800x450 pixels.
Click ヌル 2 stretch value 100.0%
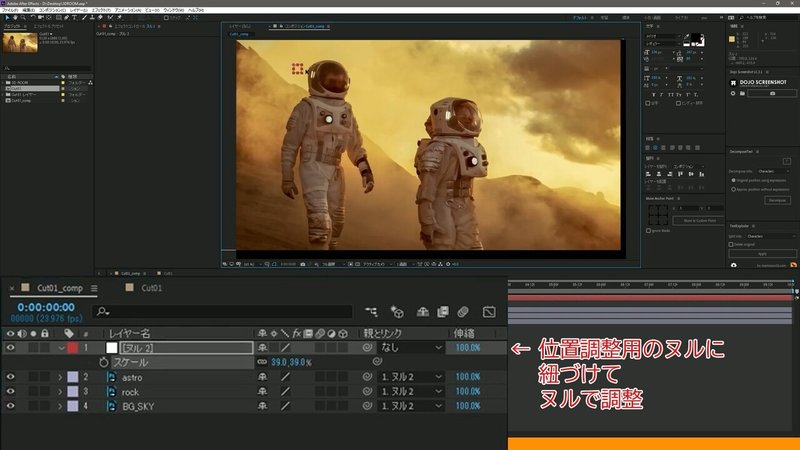pyautogui.click(x=468, y=348)
